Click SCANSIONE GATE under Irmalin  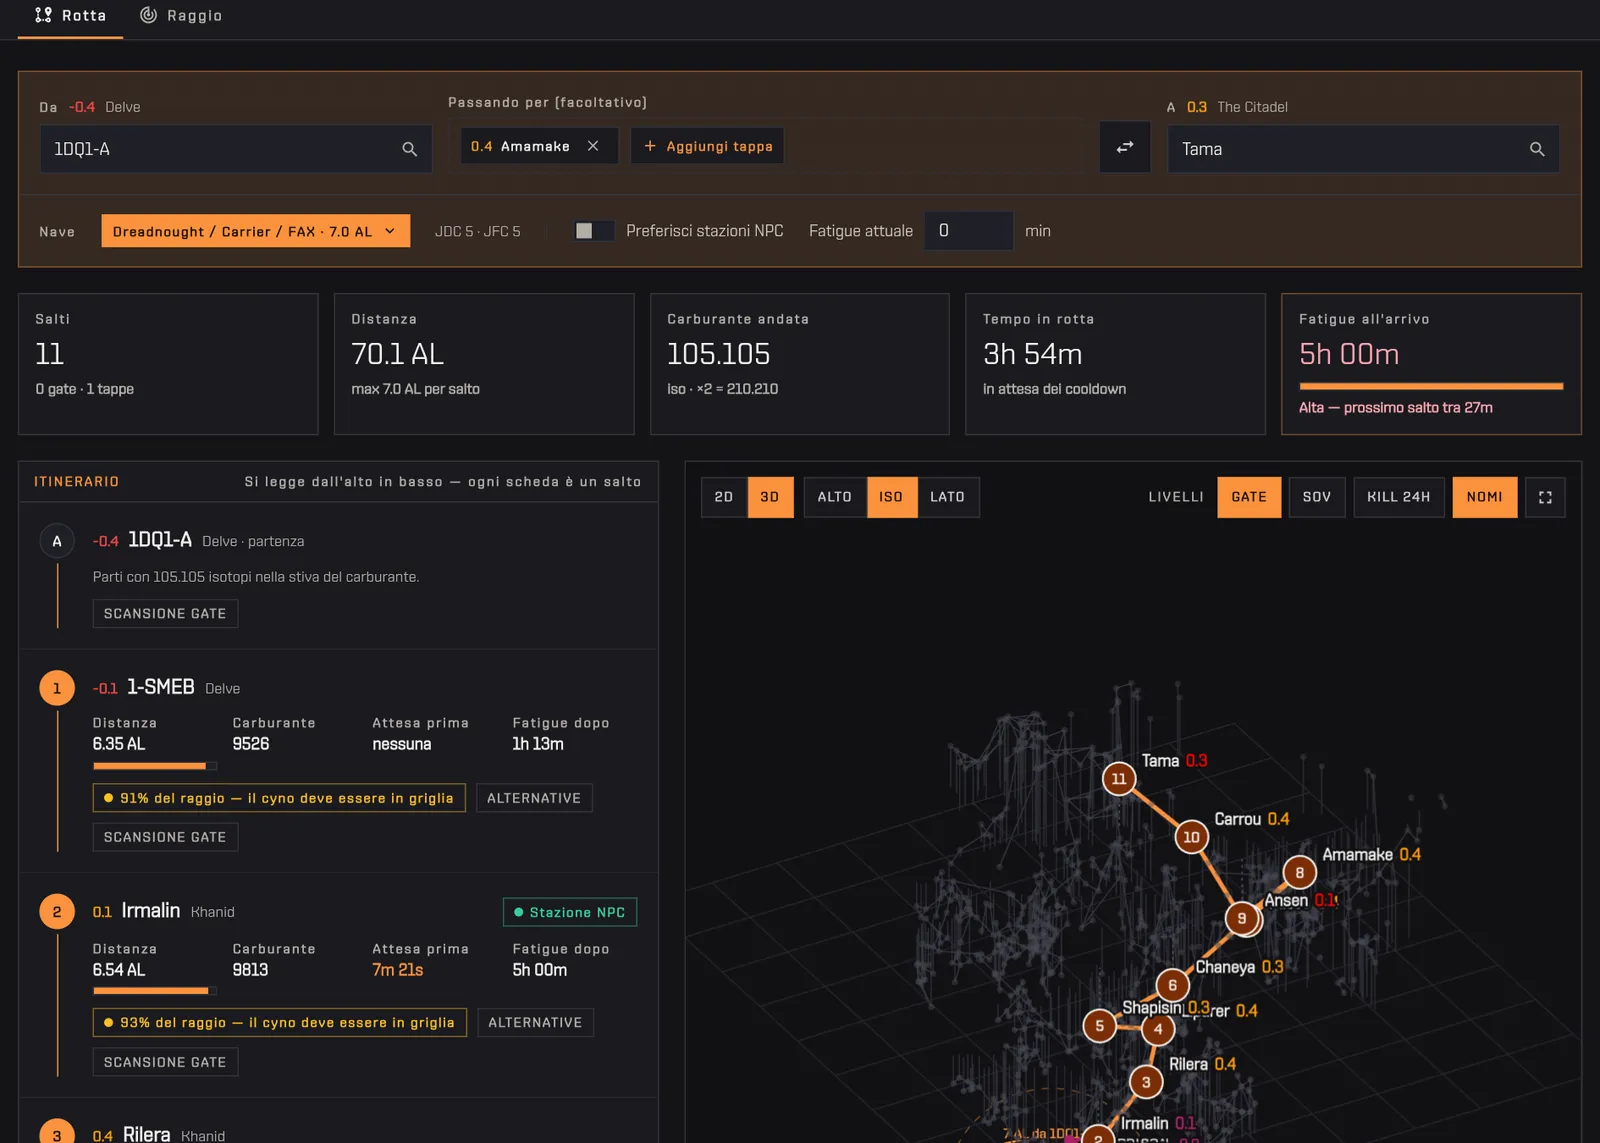coord(165,1062)
